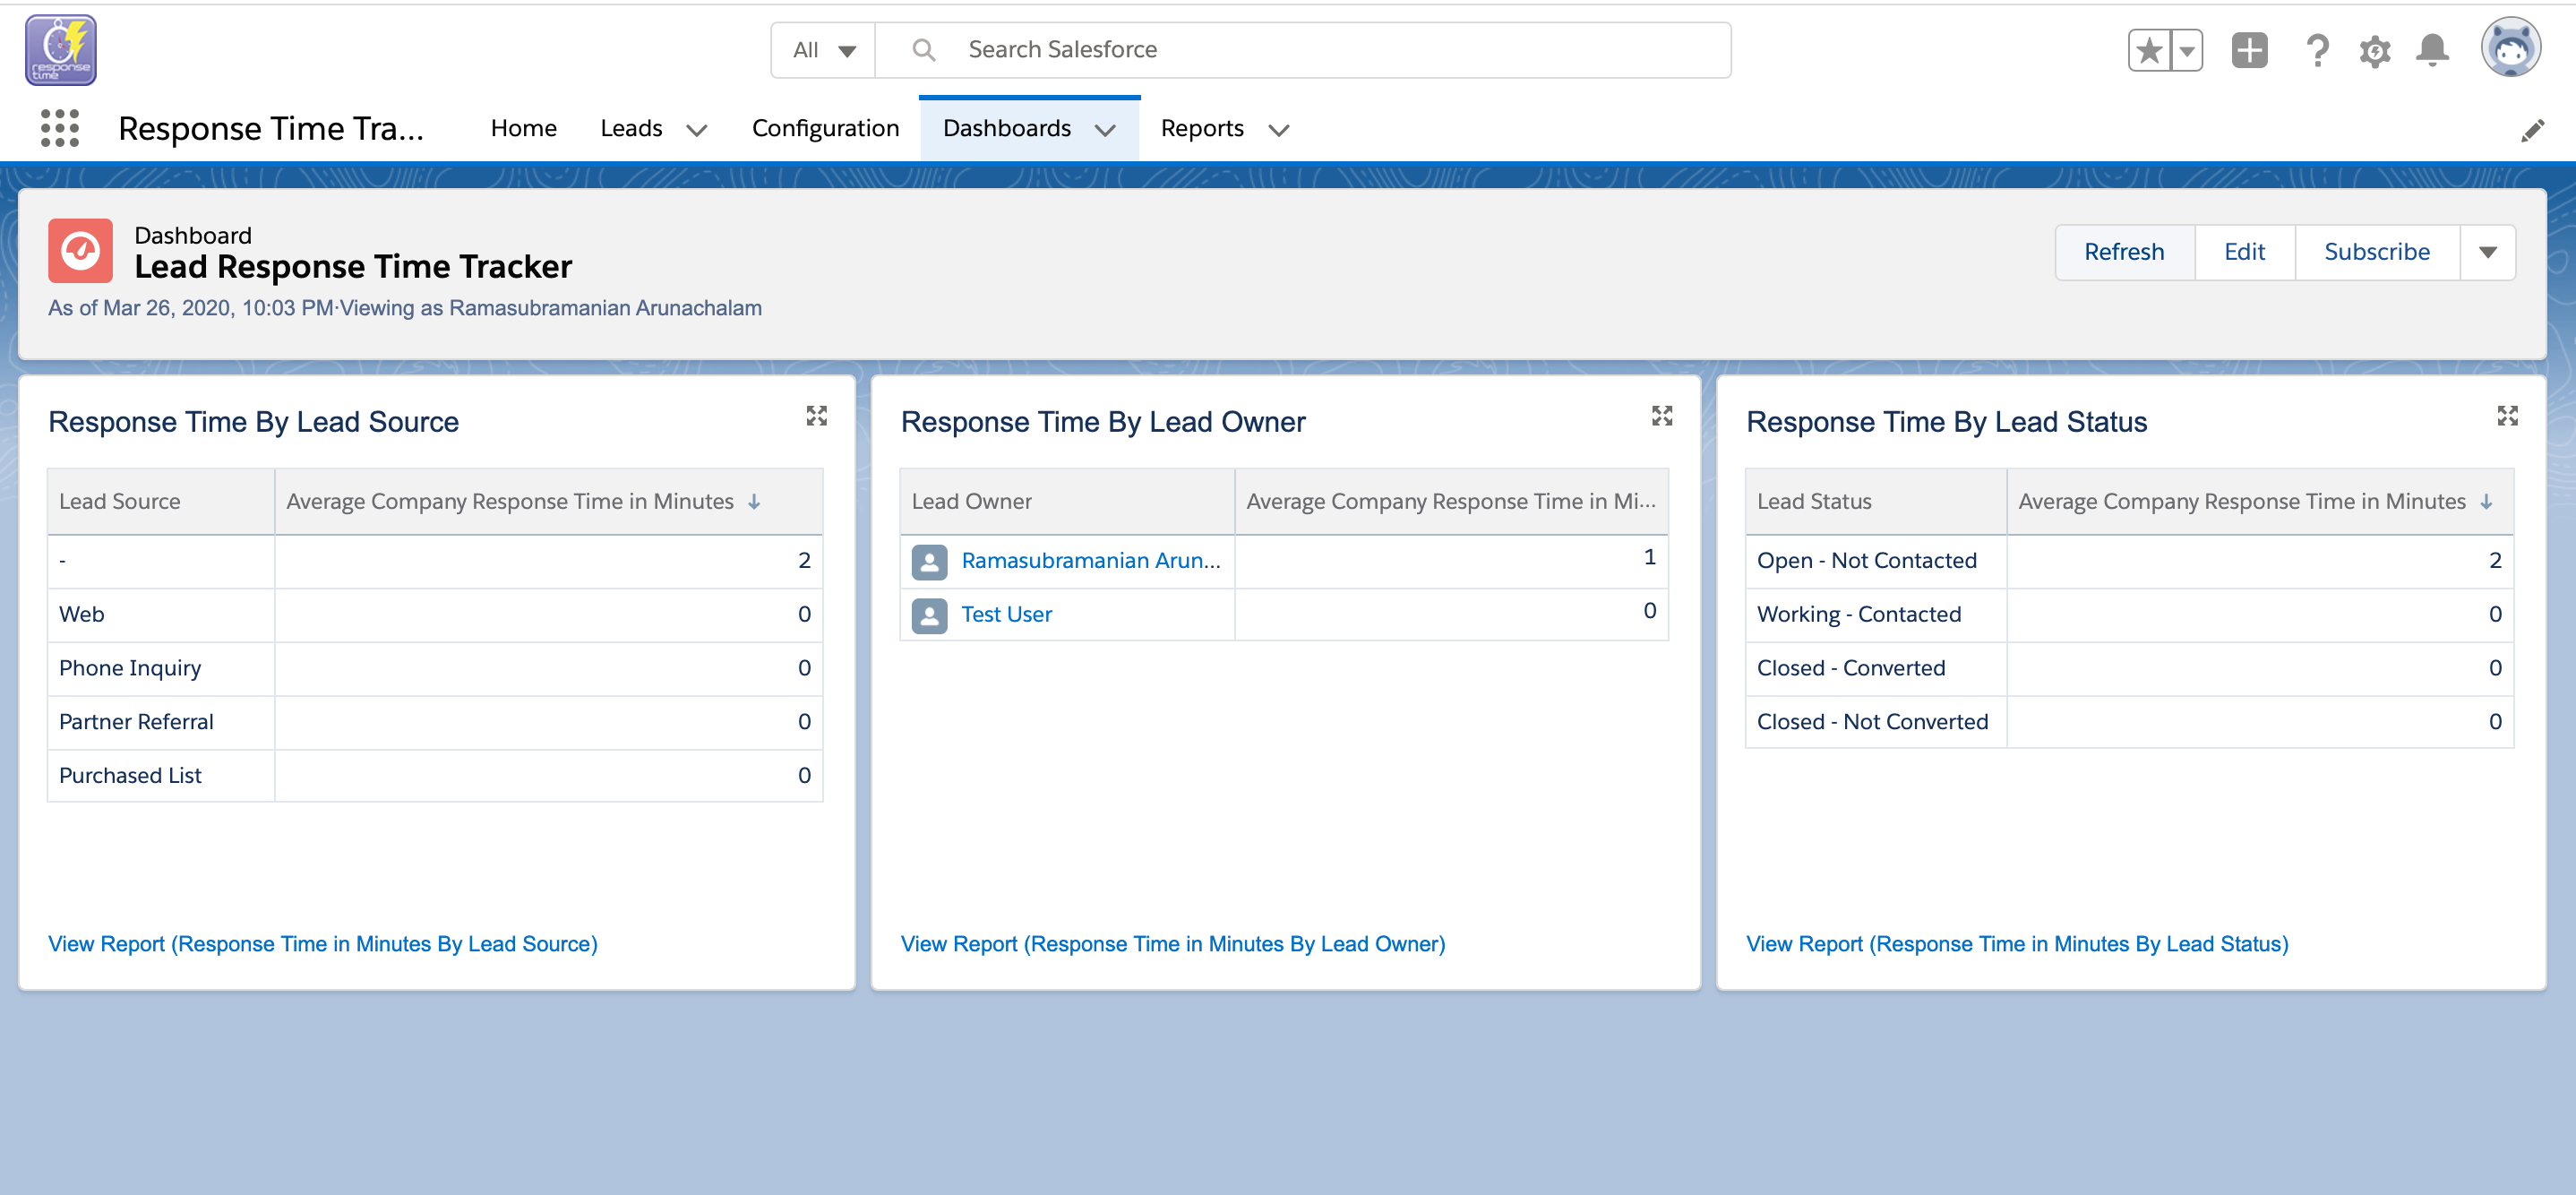The width and height of the screenshot is (2576, 1195).
Task: Expand the Lead Status widget
Action: [x=2506, y=416]
